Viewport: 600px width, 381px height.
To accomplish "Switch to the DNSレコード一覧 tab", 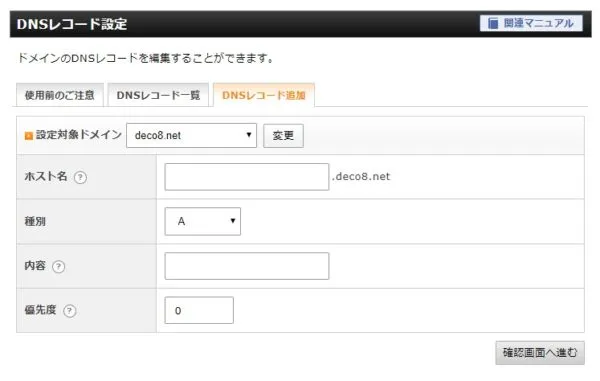I will tap(158, 95).
